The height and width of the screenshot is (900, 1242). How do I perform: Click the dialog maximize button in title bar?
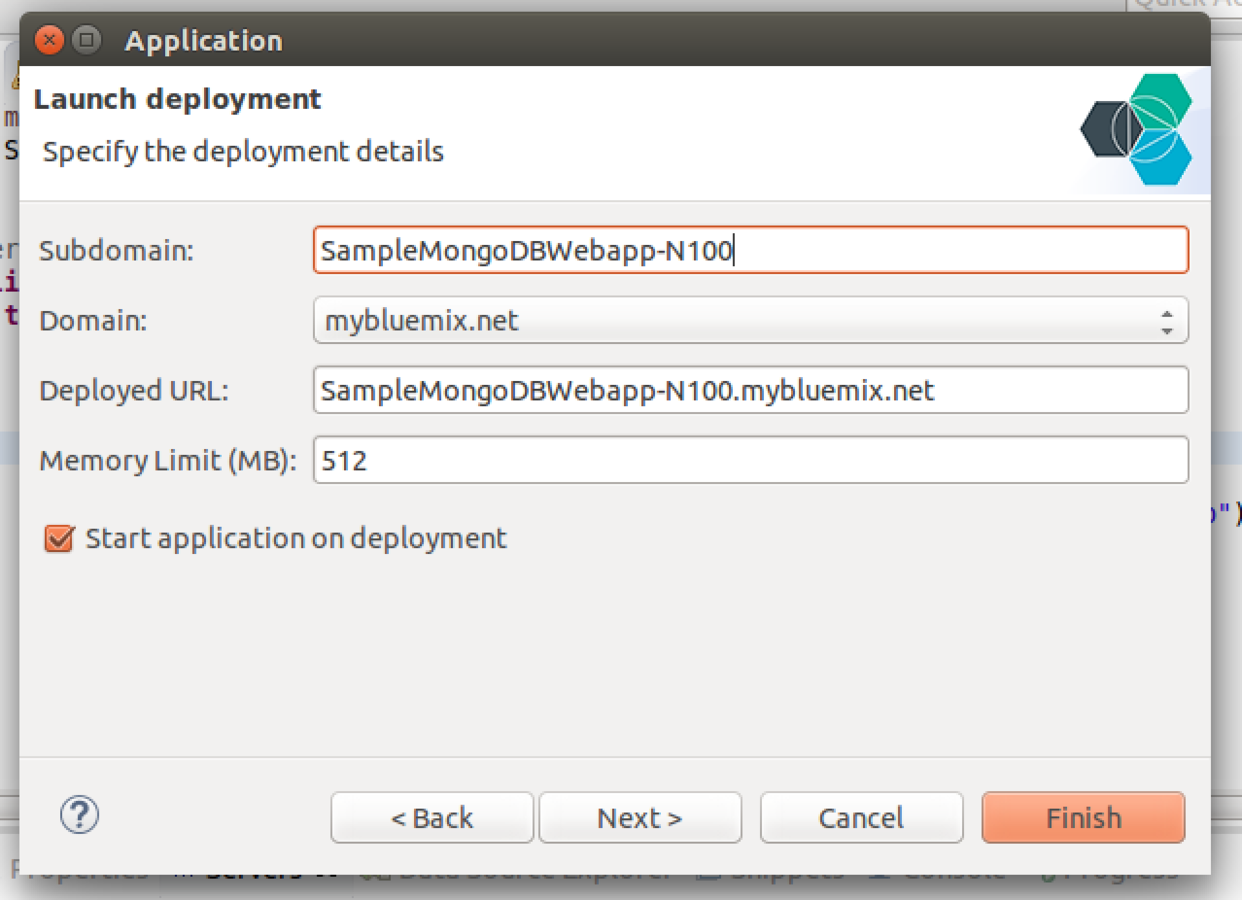87,40
